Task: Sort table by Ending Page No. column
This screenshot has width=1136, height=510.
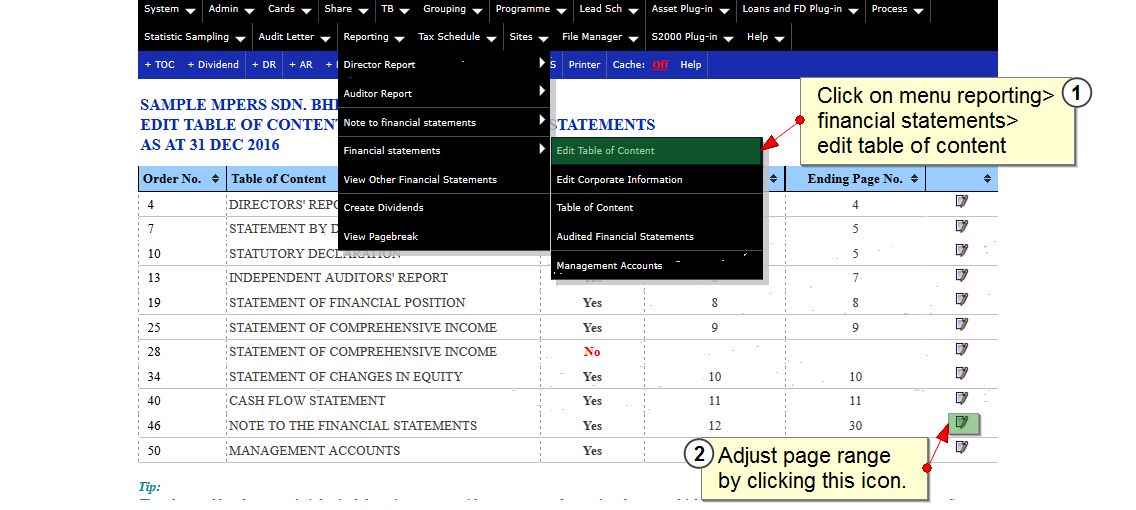Action: 855,179
